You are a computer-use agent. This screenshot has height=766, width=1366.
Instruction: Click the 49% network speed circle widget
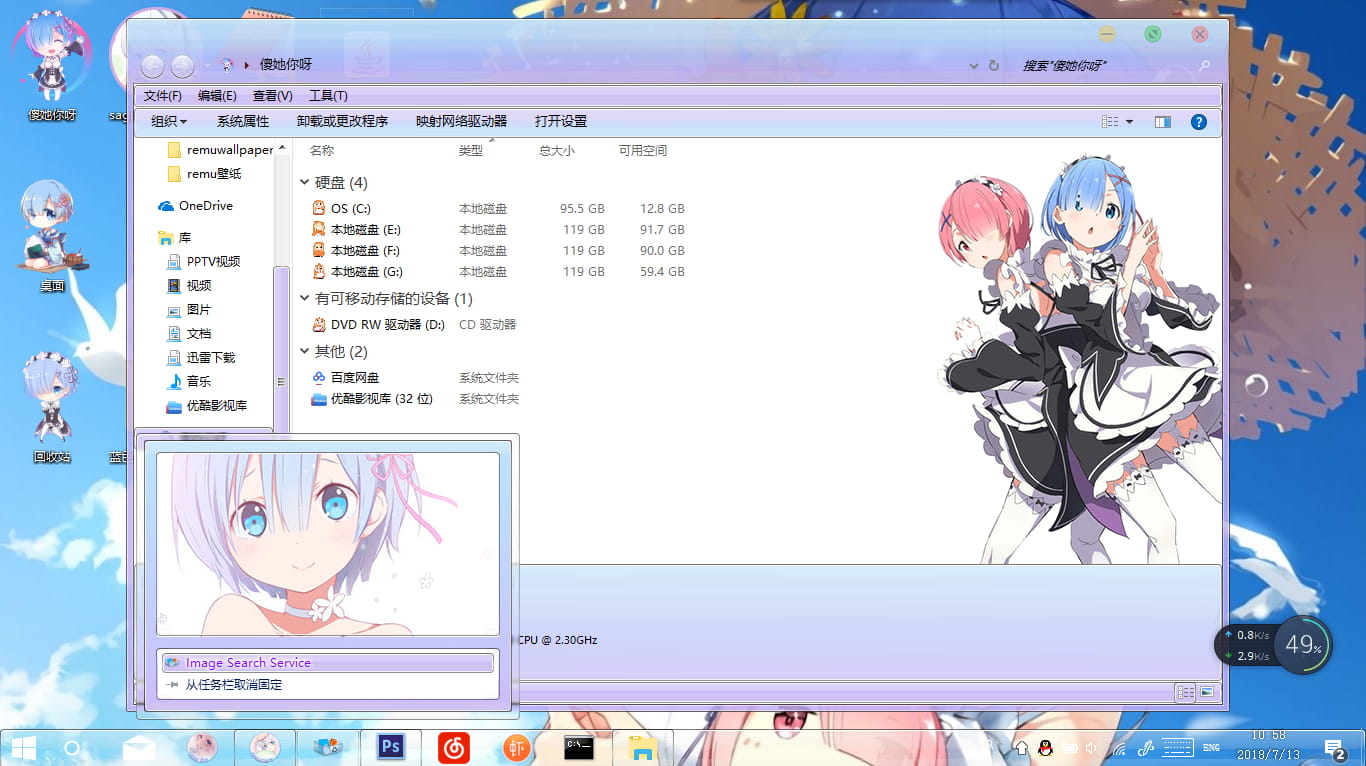point(1303,646)
